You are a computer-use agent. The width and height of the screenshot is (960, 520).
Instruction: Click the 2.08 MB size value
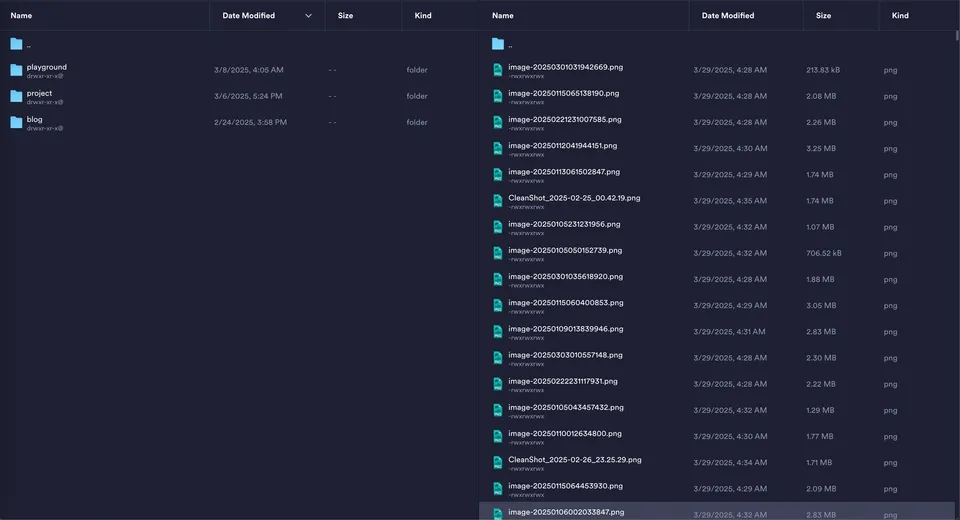click(821, 96)
